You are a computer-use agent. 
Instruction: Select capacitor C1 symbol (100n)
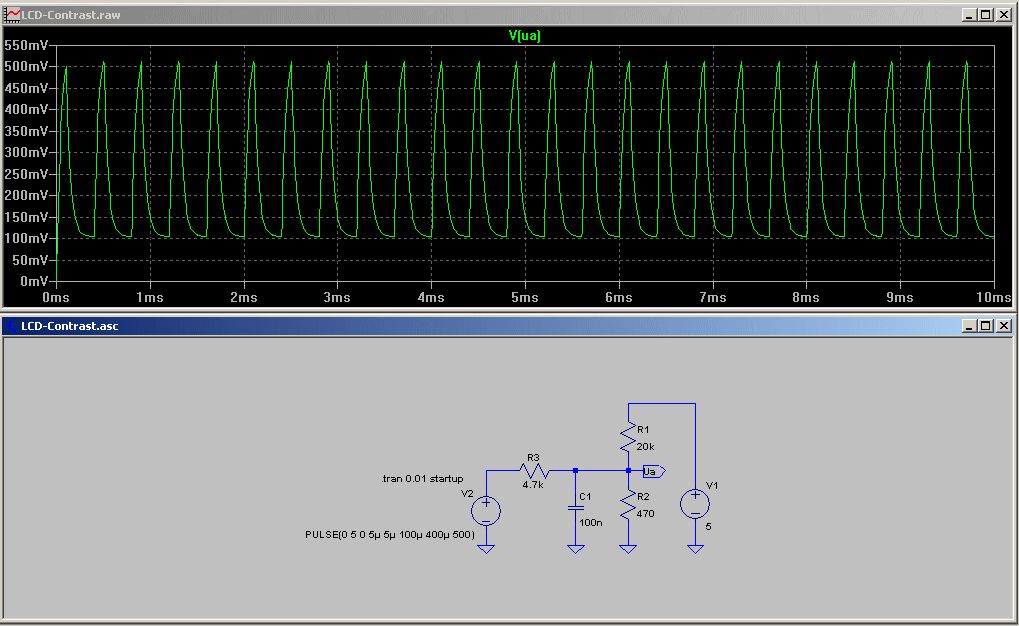coord(576,507)
